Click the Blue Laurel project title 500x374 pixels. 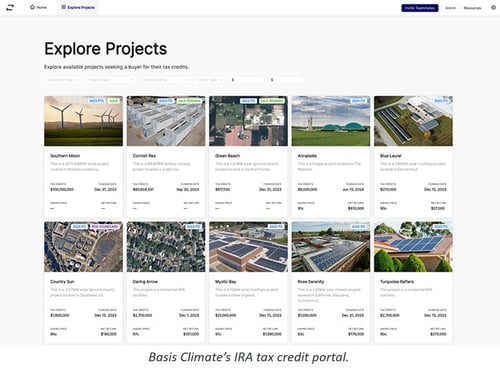coord(390,156)
